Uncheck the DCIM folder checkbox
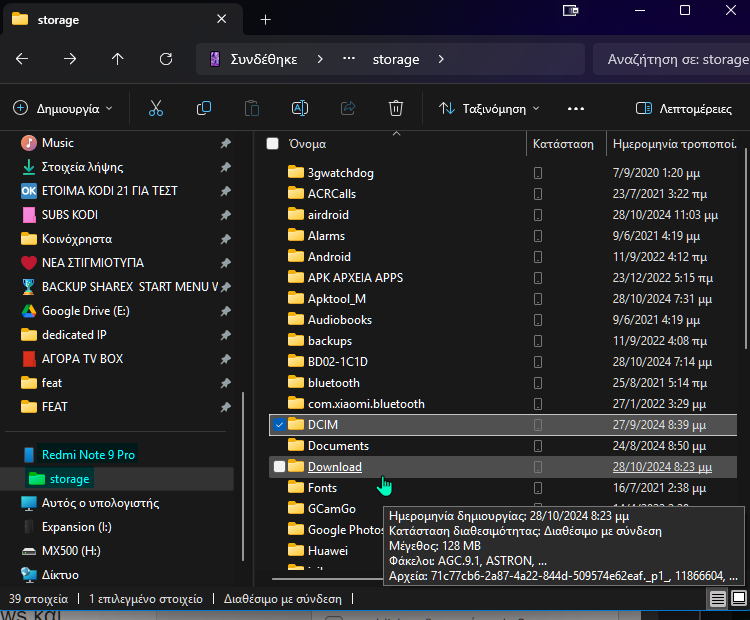 pos(279,424)
